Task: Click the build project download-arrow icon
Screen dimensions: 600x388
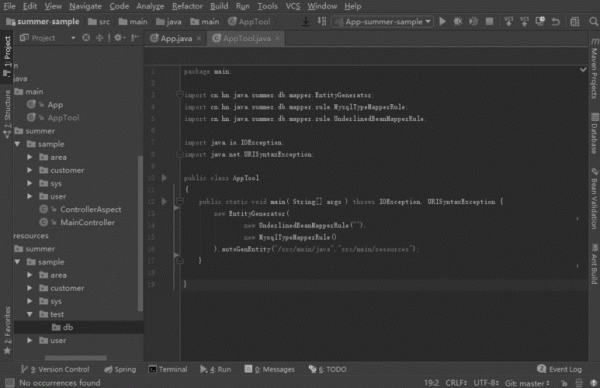Action: 306,22
